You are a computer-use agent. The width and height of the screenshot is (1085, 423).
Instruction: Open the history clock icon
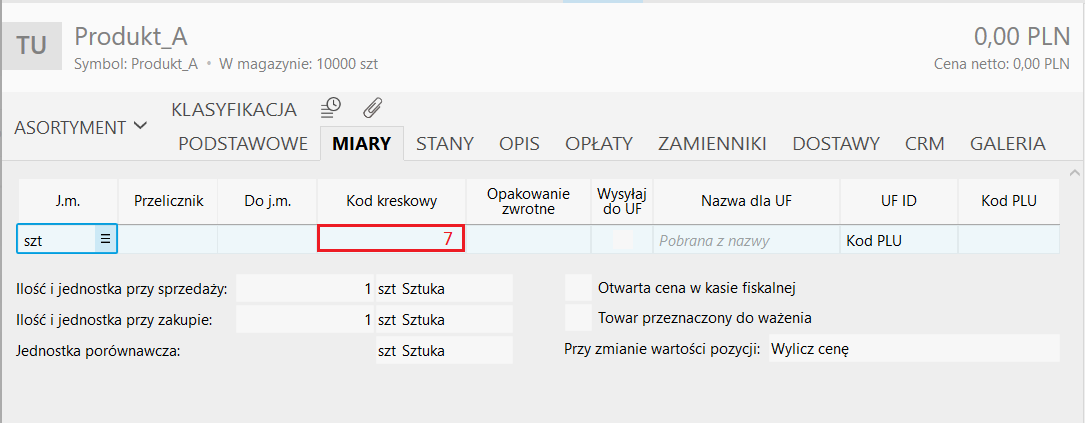pyautogui.click(x=330, y=107)
